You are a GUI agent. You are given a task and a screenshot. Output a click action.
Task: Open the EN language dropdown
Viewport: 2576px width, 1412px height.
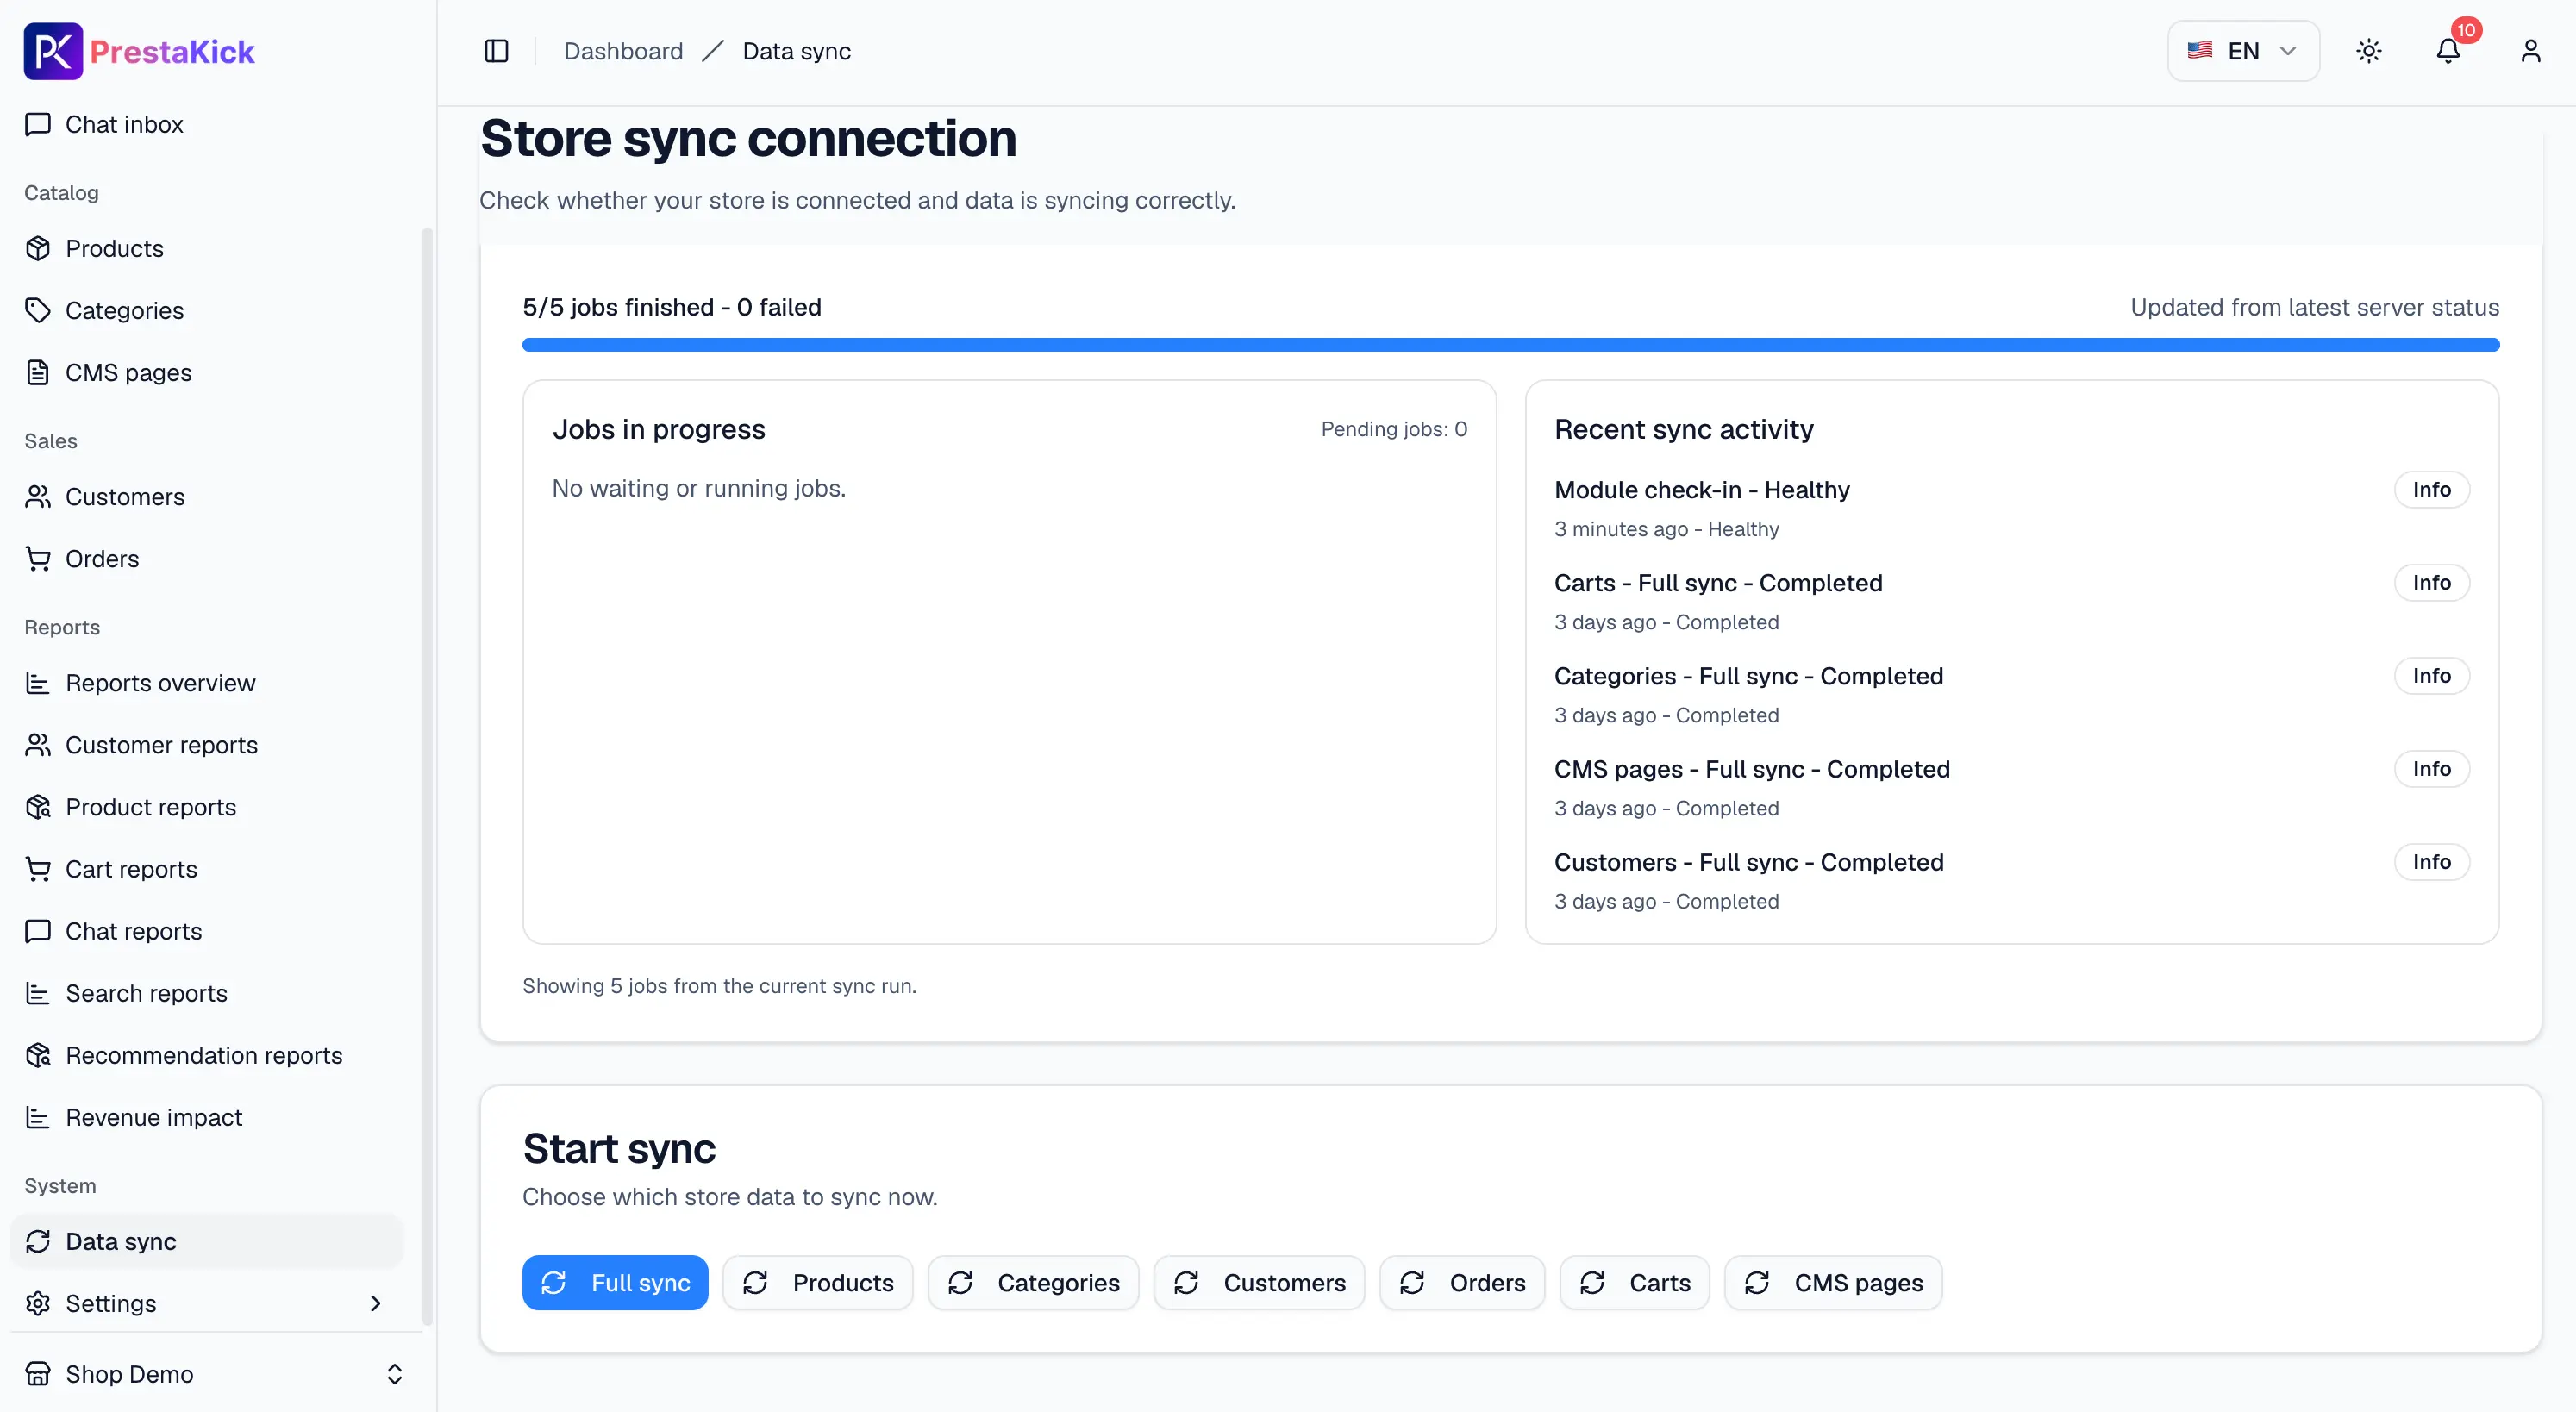click(x=2243, y=51)
